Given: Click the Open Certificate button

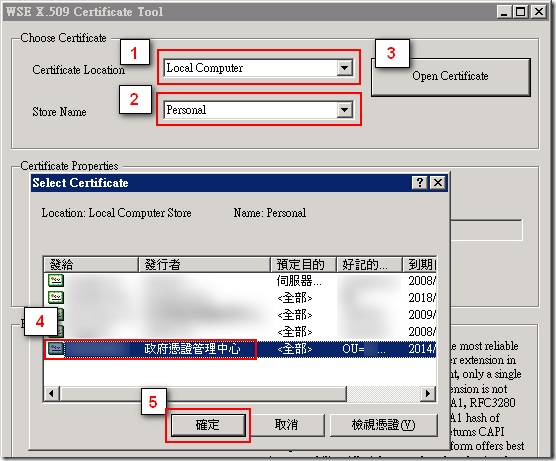Looking at the screenshot, I should (450, 77).
